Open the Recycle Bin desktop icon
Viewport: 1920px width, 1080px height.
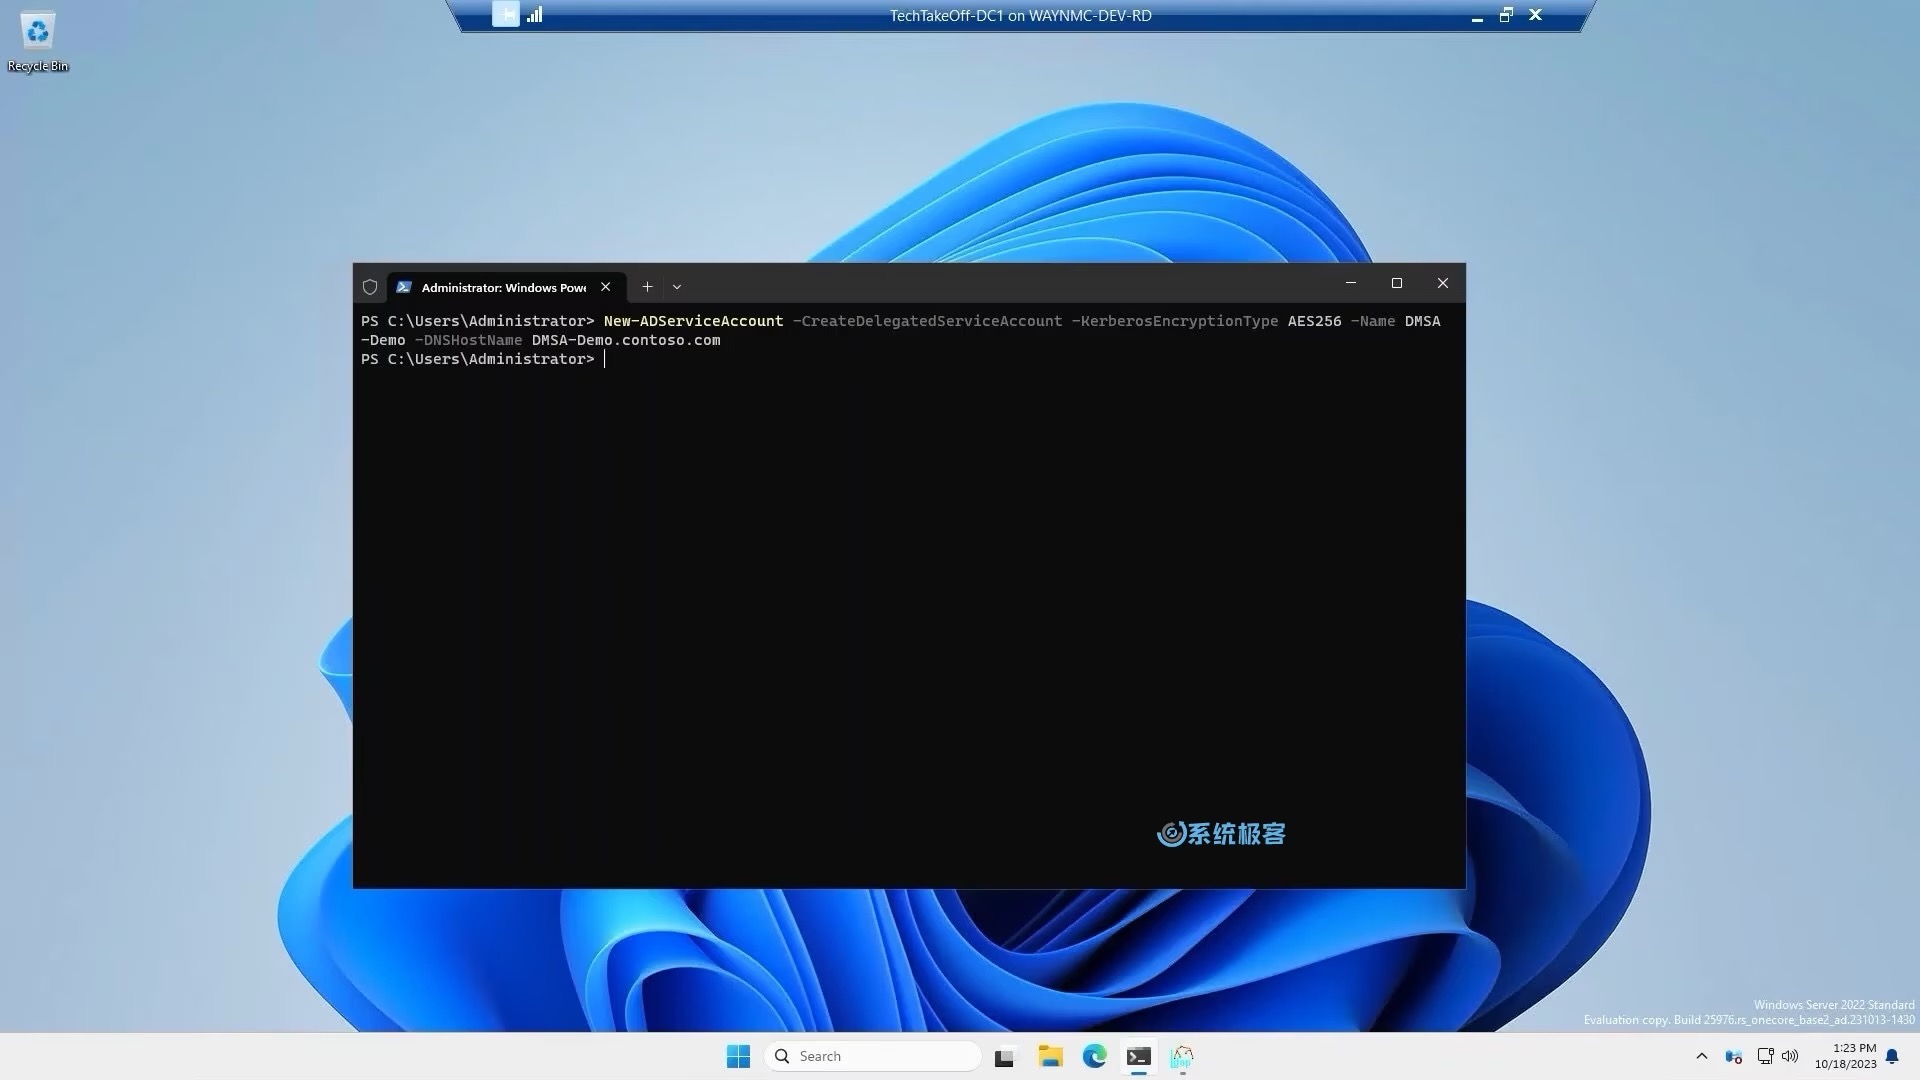pos(38,42)
